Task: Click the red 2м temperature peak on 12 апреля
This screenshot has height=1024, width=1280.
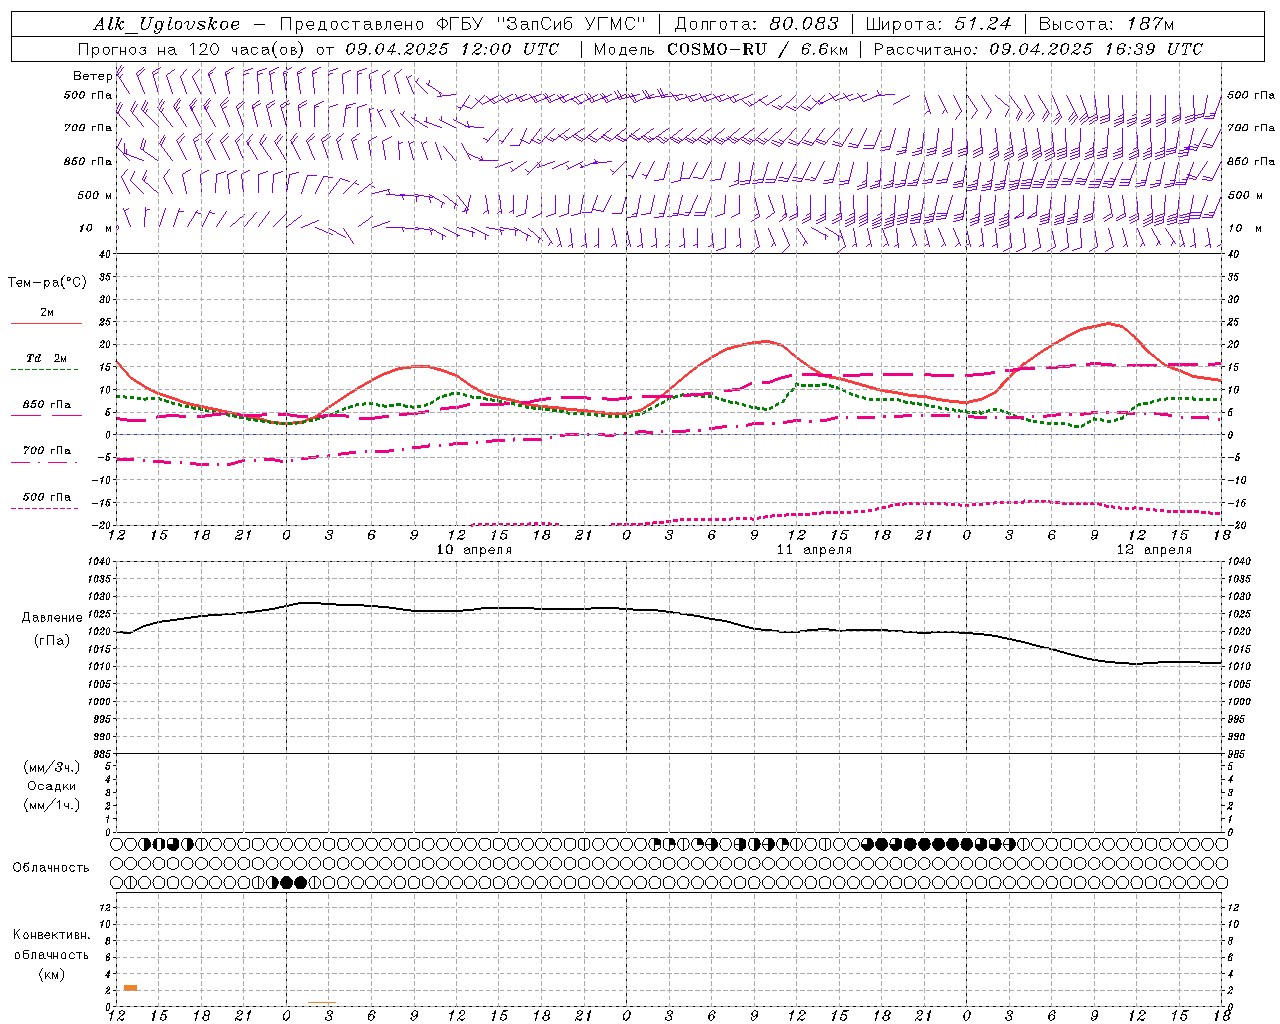Action: (x=1108, y=323)
